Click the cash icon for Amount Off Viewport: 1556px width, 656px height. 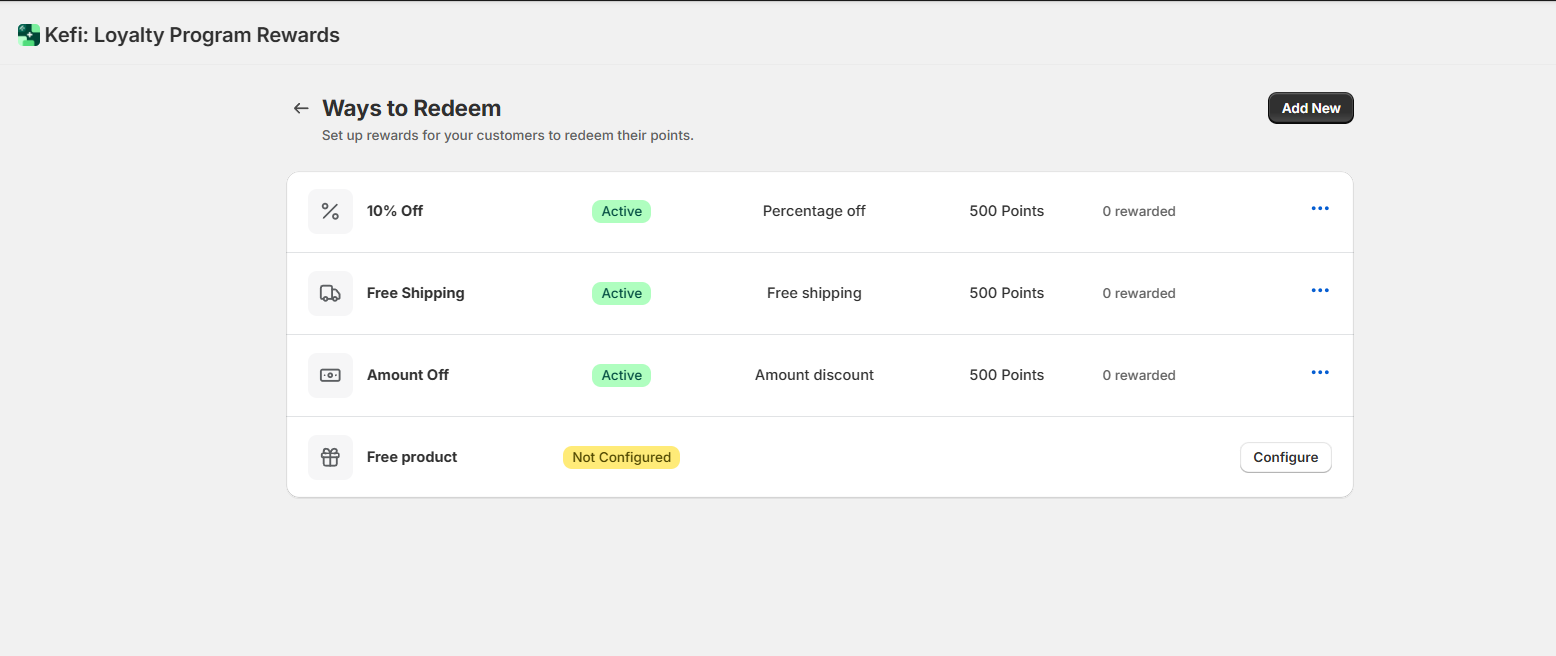click(330, 375)
